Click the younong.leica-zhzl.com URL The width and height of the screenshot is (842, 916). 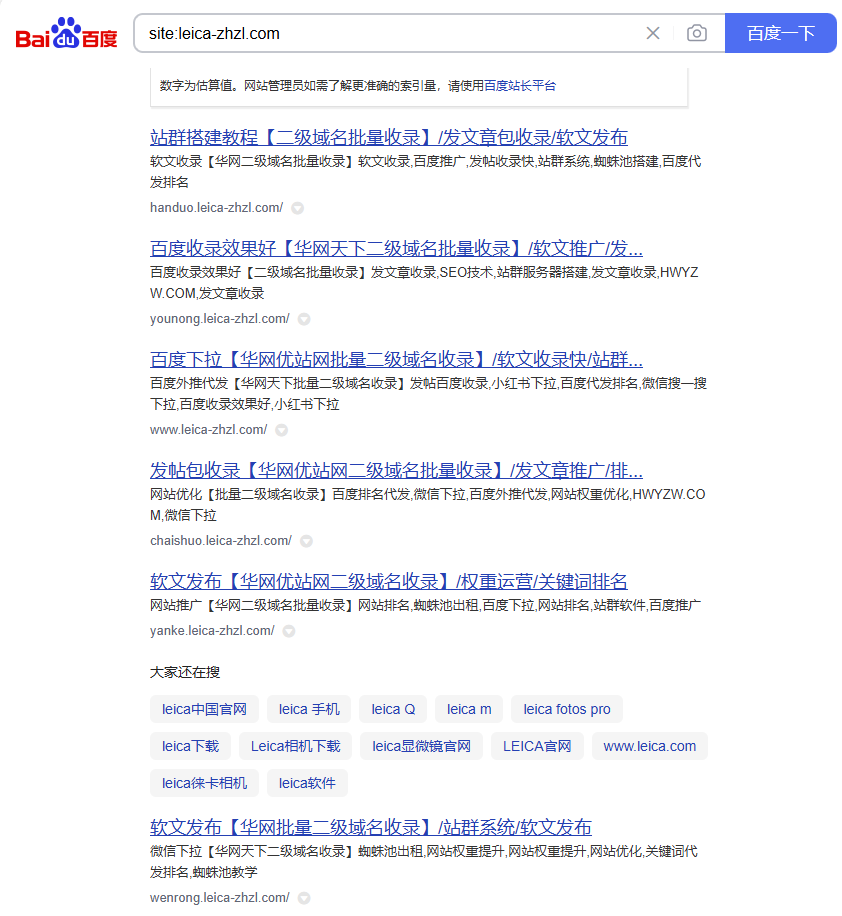point(220,318)
